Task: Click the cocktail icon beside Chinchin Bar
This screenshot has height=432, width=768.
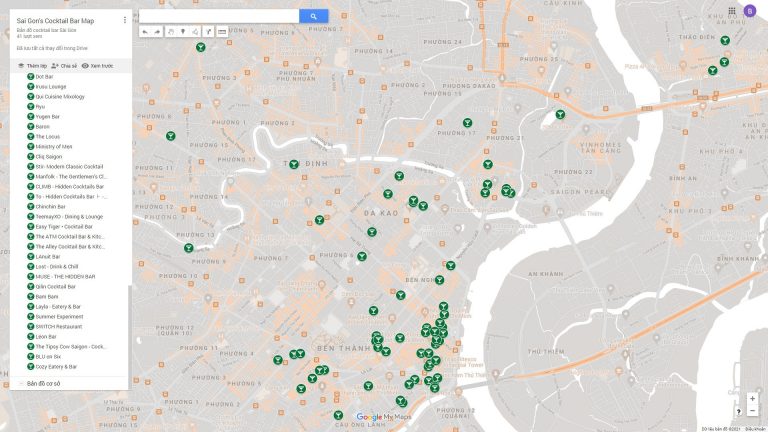Action: (30, 207)
